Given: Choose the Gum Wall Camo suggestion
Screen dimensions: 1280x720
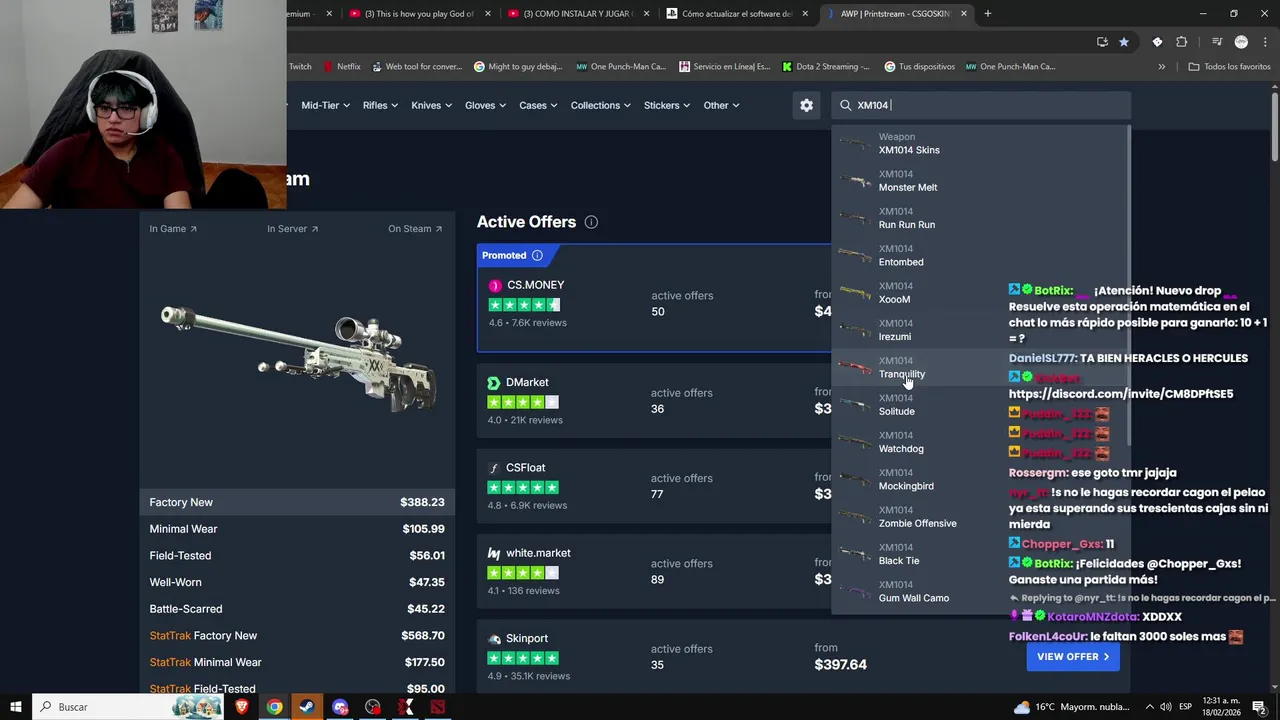Looking at the screenshot, I should (x=979, y=591).
